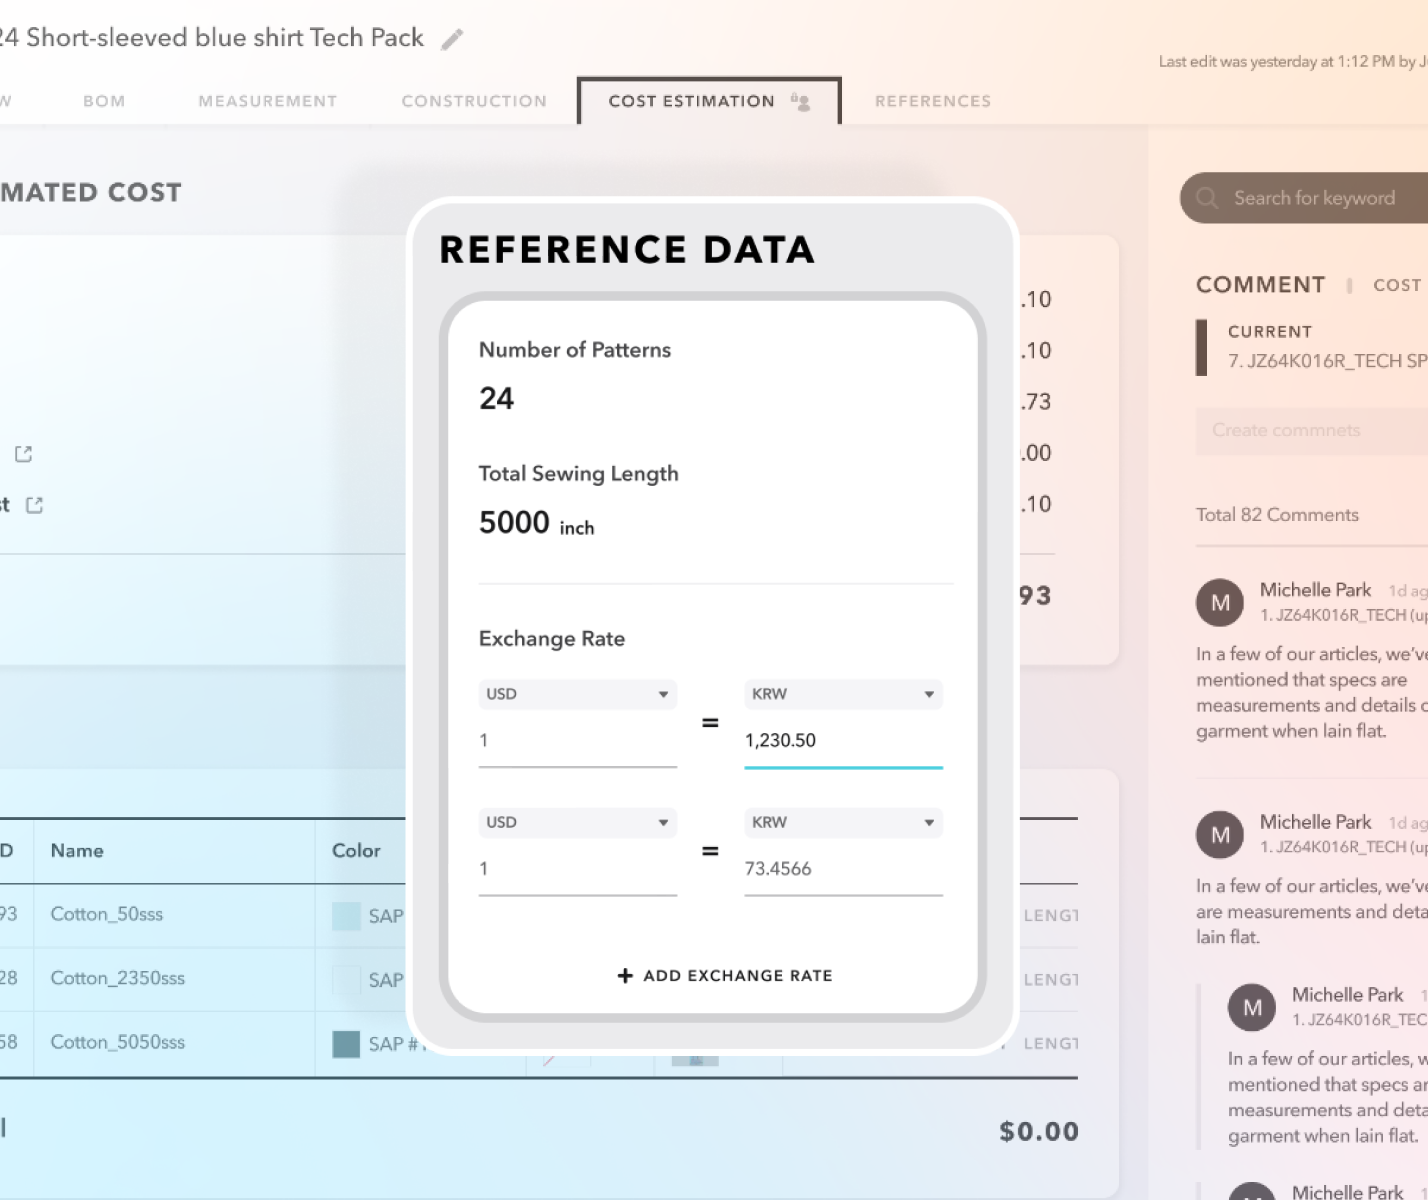1428x1200 pixels.
Task: Click the pencil edit icon beside title
Action: (x=452, y=39)
